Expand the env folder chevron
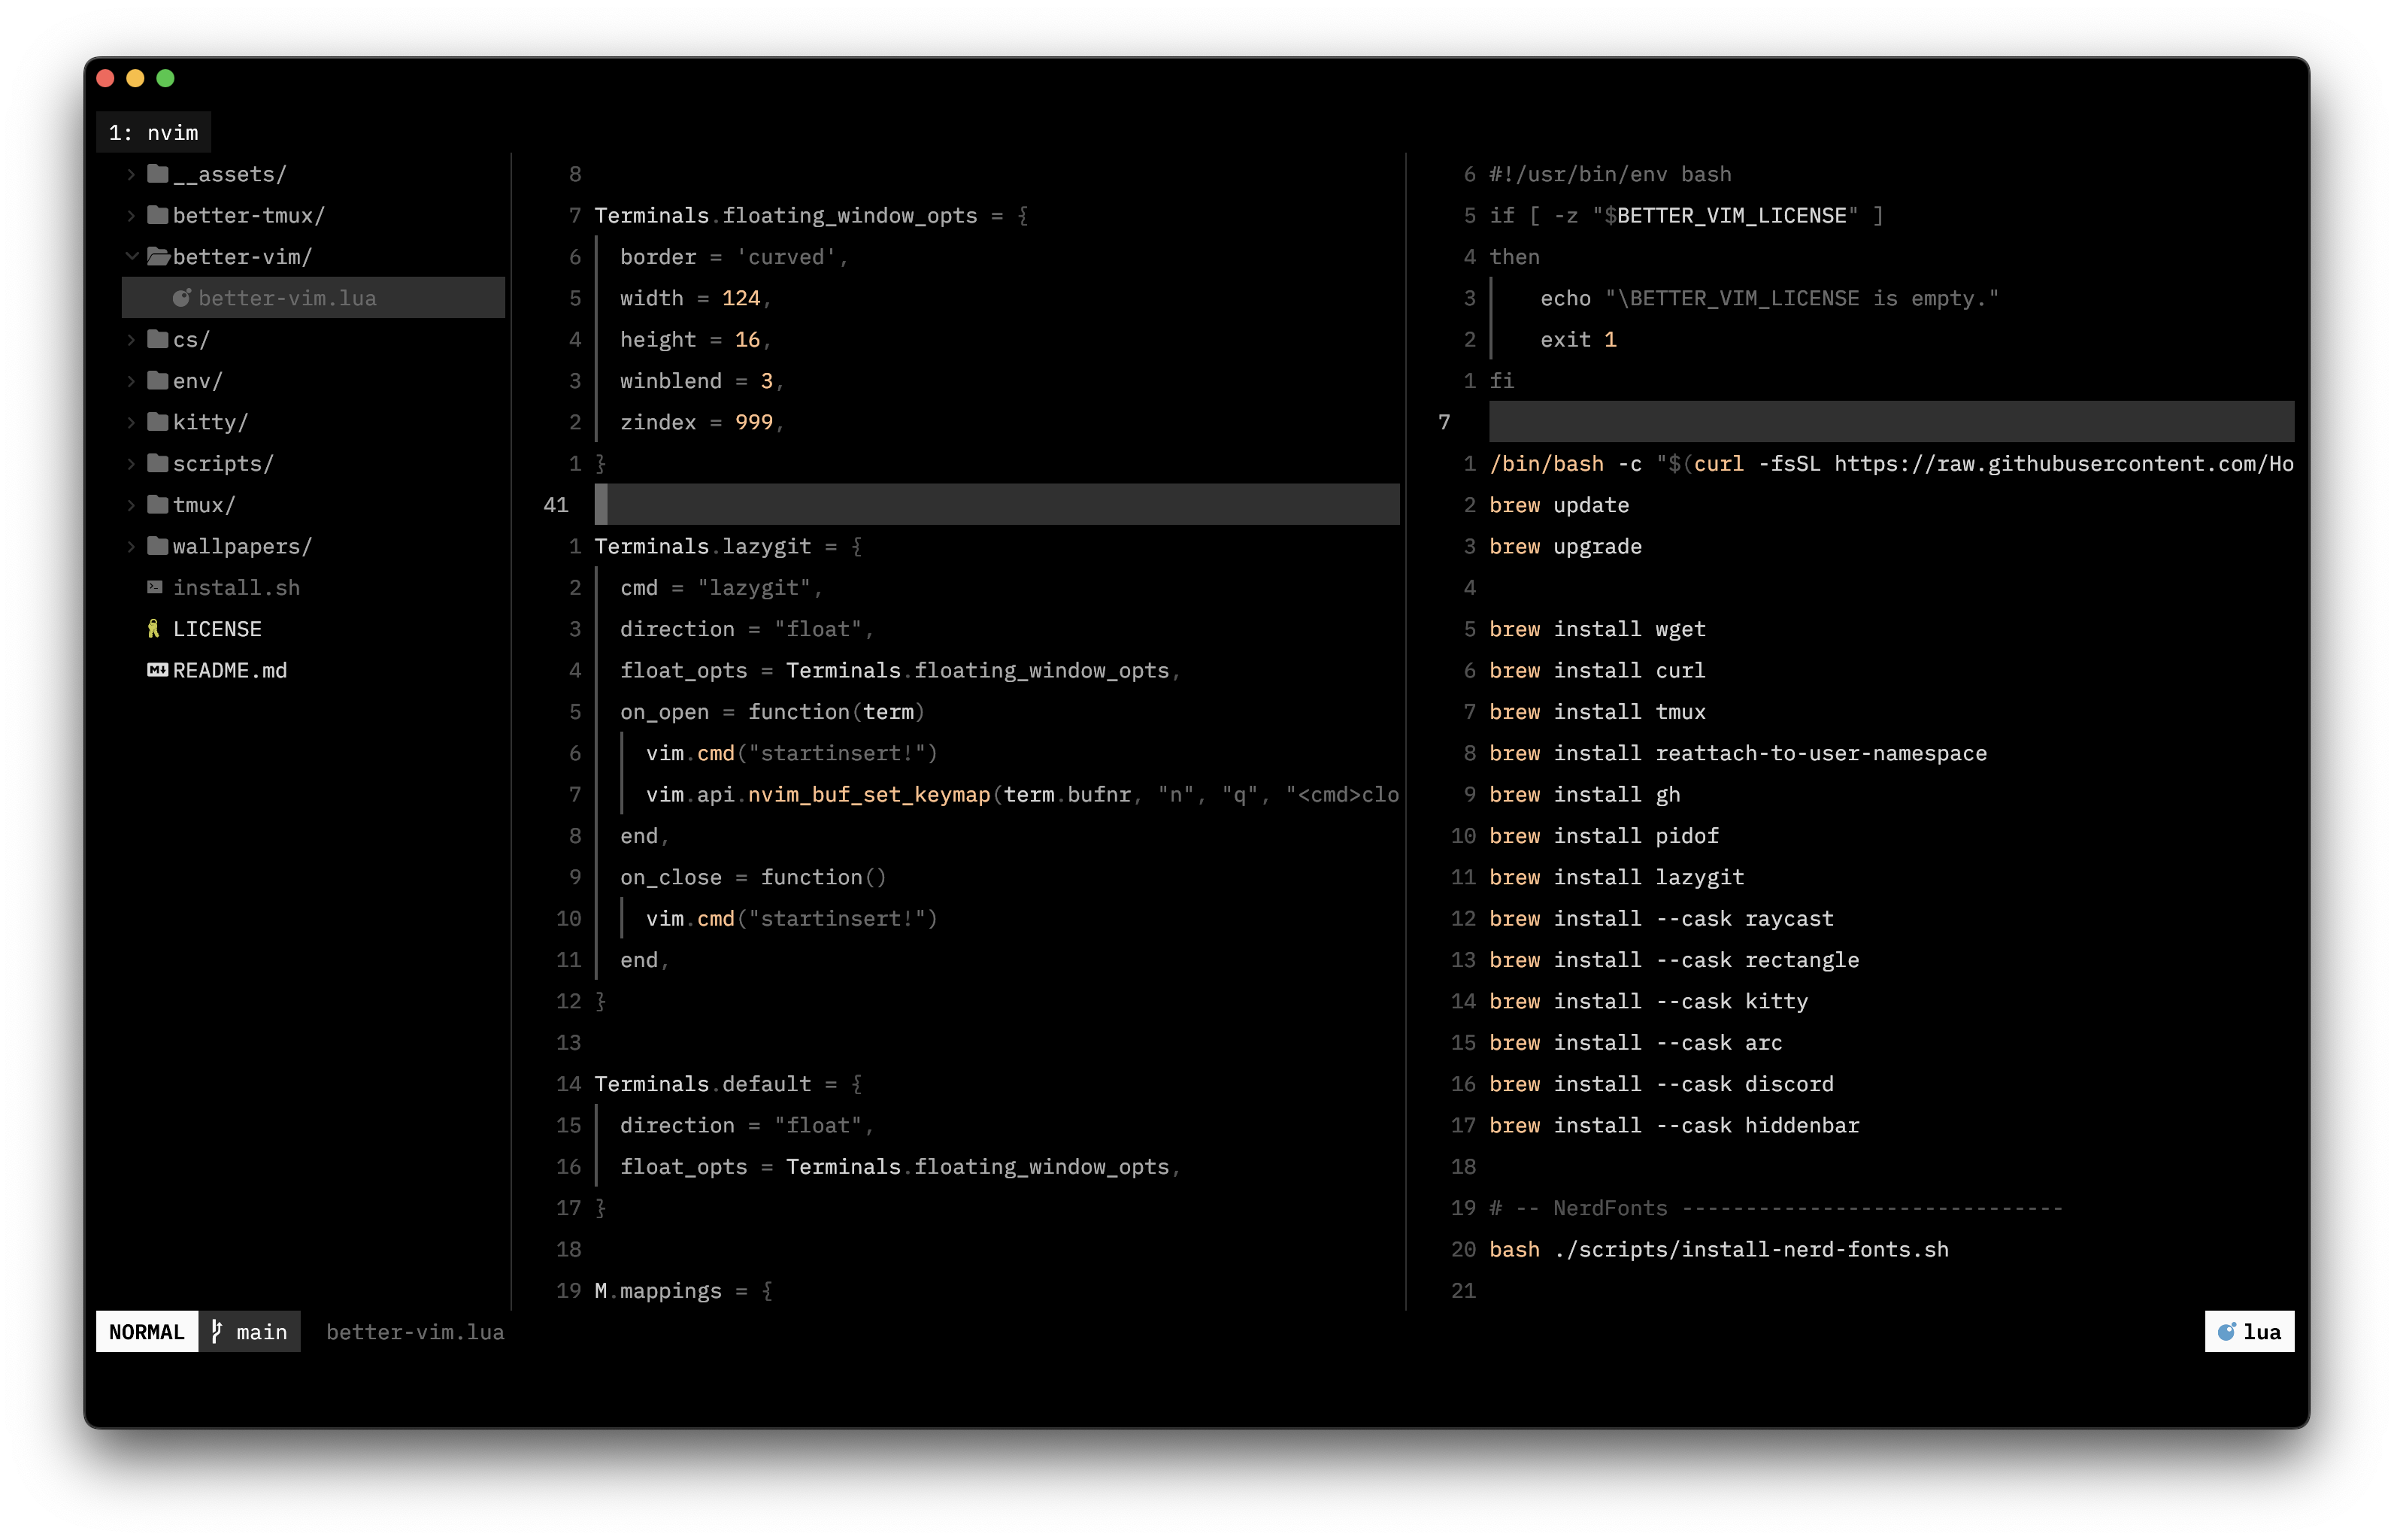The height and width of the screenshot is (1540, 2394). 131,381
